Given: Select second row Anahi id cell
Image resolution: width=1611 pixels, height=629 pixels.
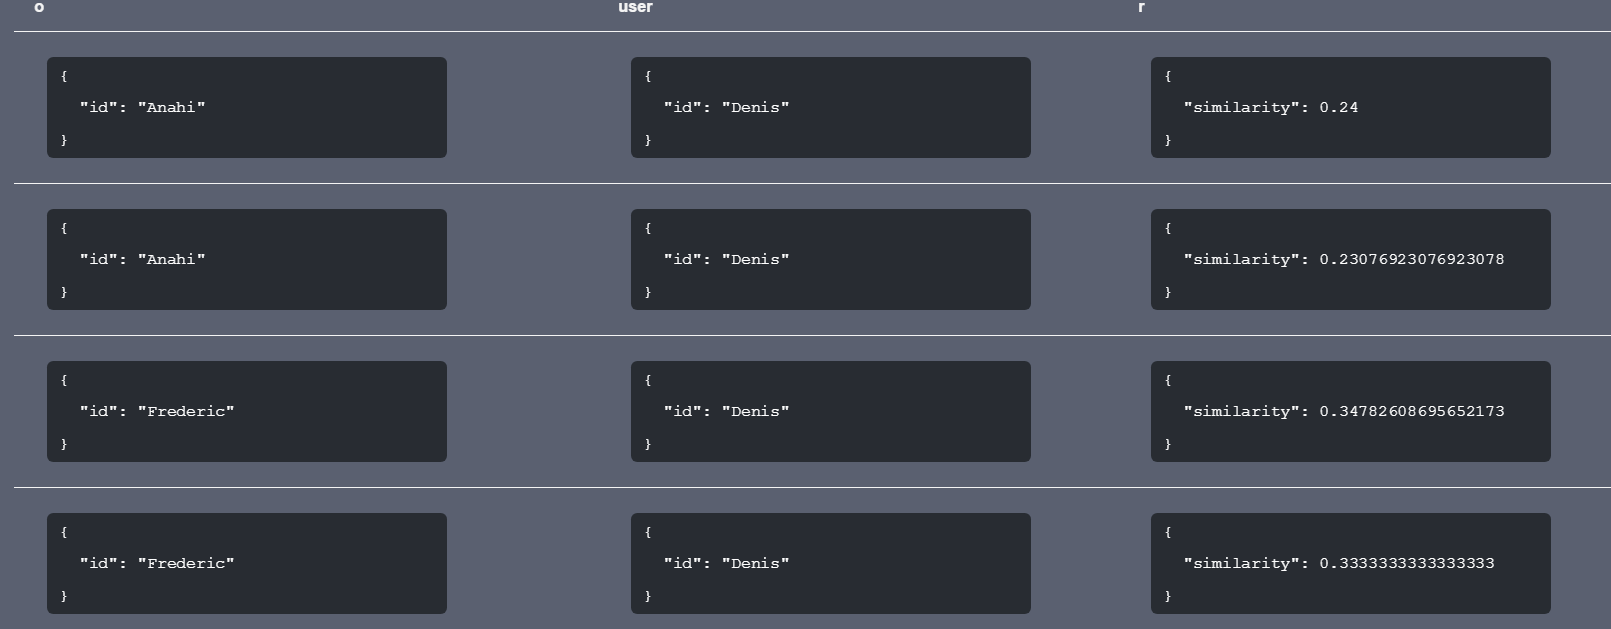Looking at the screenshot, I should point(247,259).
